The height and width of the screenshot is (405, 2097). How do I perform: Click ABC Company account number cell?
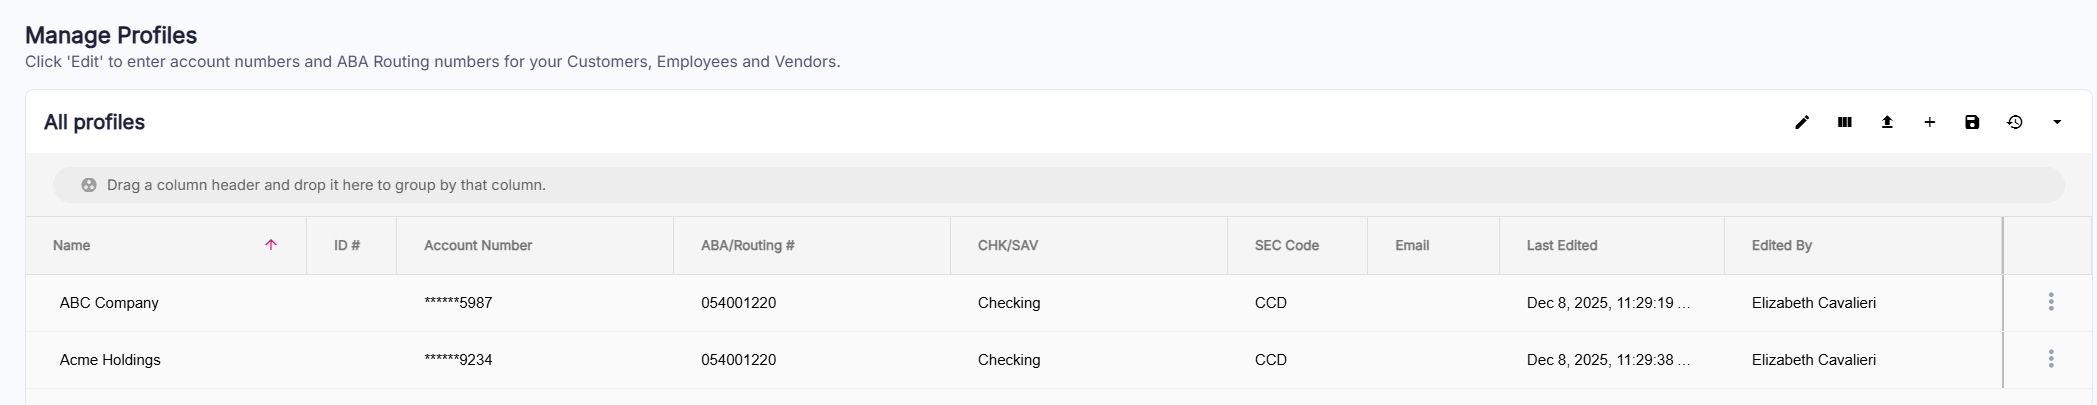458,303
